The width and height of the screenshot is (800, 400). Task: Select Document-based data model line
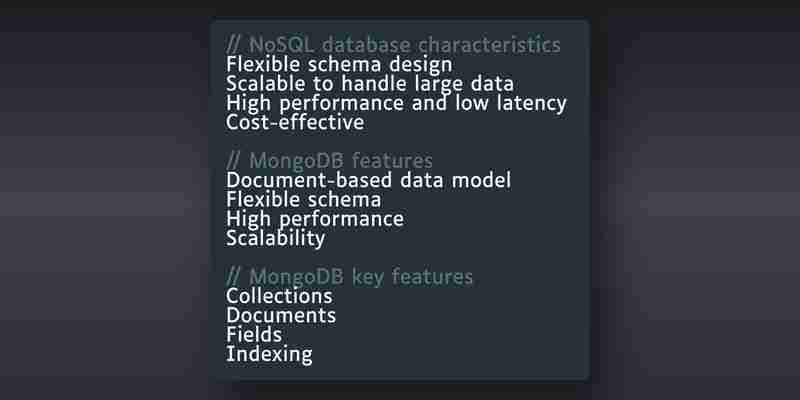(x=368, y=180)
